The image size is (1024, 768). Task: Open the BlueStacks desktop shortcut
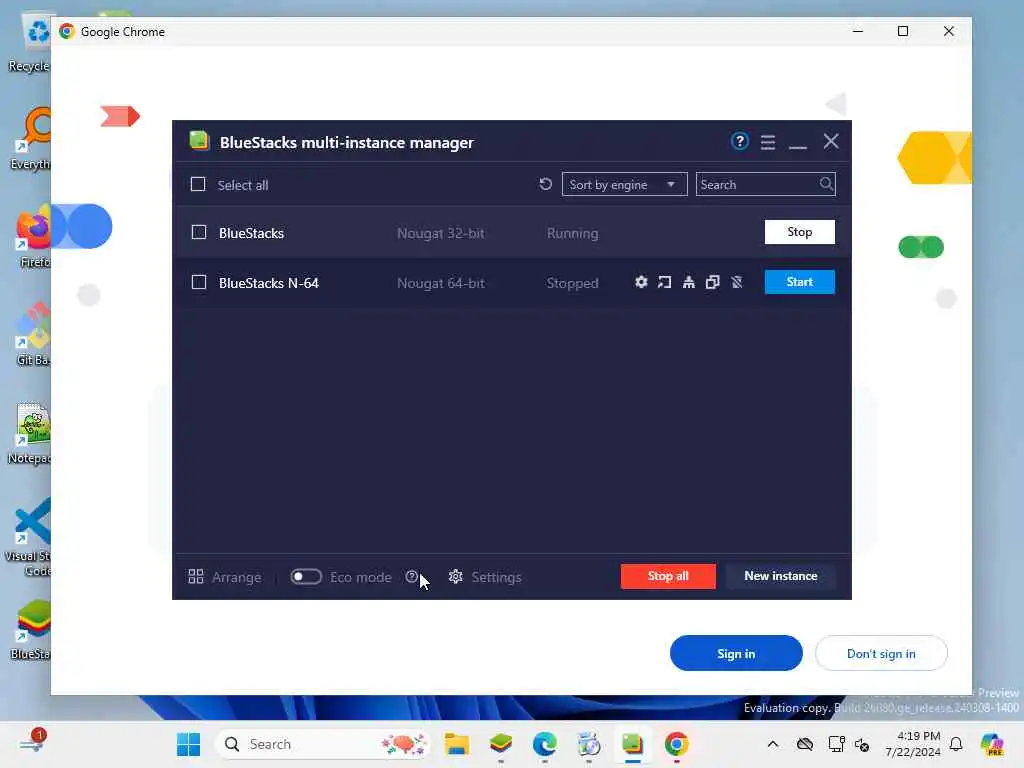pyautogui.click(x=31, y=630)
